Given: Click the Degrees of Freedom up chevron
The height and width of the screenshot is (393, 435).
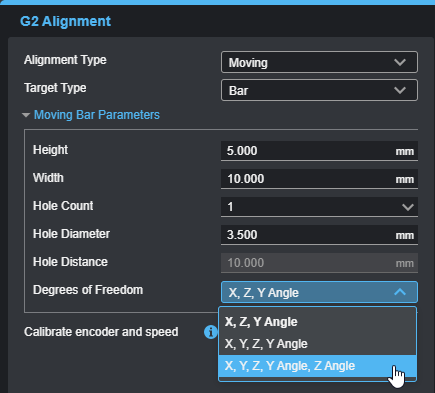Looking at the screenshot, I should click(x=400, y=292).
